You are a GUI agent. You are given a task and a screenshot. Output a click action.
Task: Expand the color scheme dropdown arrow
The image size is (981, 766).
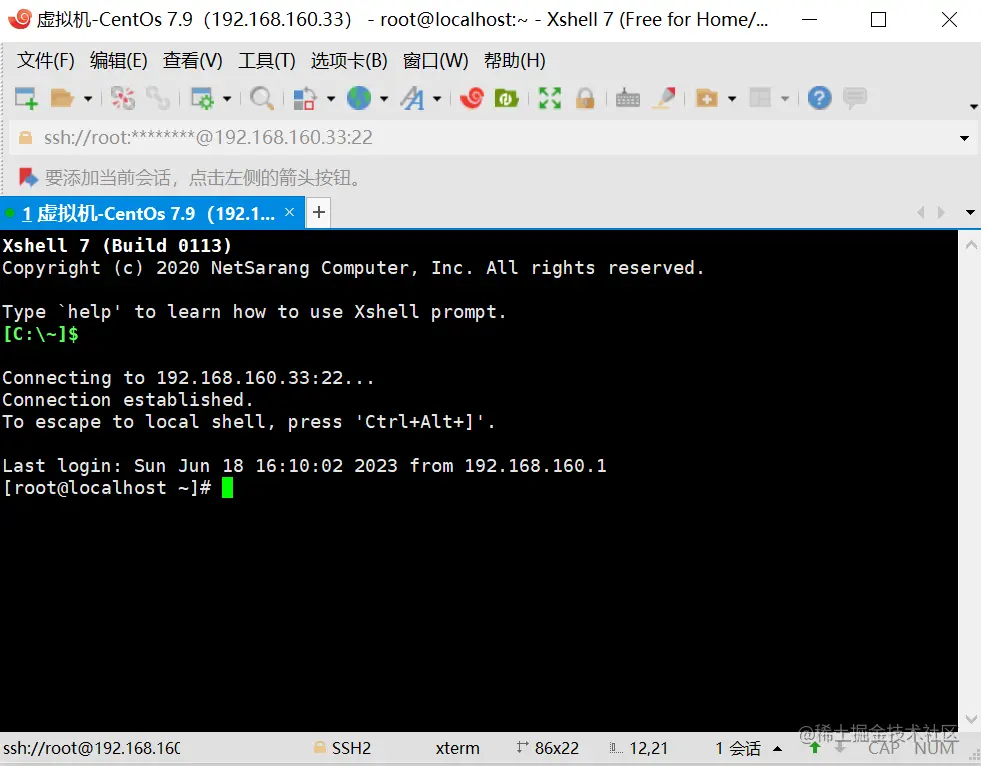click(331, 99)
